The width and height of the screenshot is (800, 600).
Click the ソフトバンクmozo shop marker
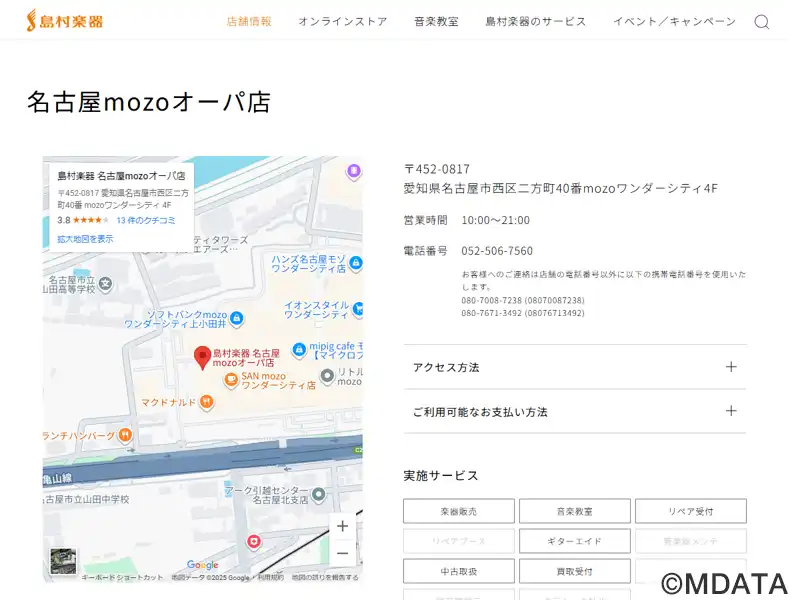[x=236, y=318]
